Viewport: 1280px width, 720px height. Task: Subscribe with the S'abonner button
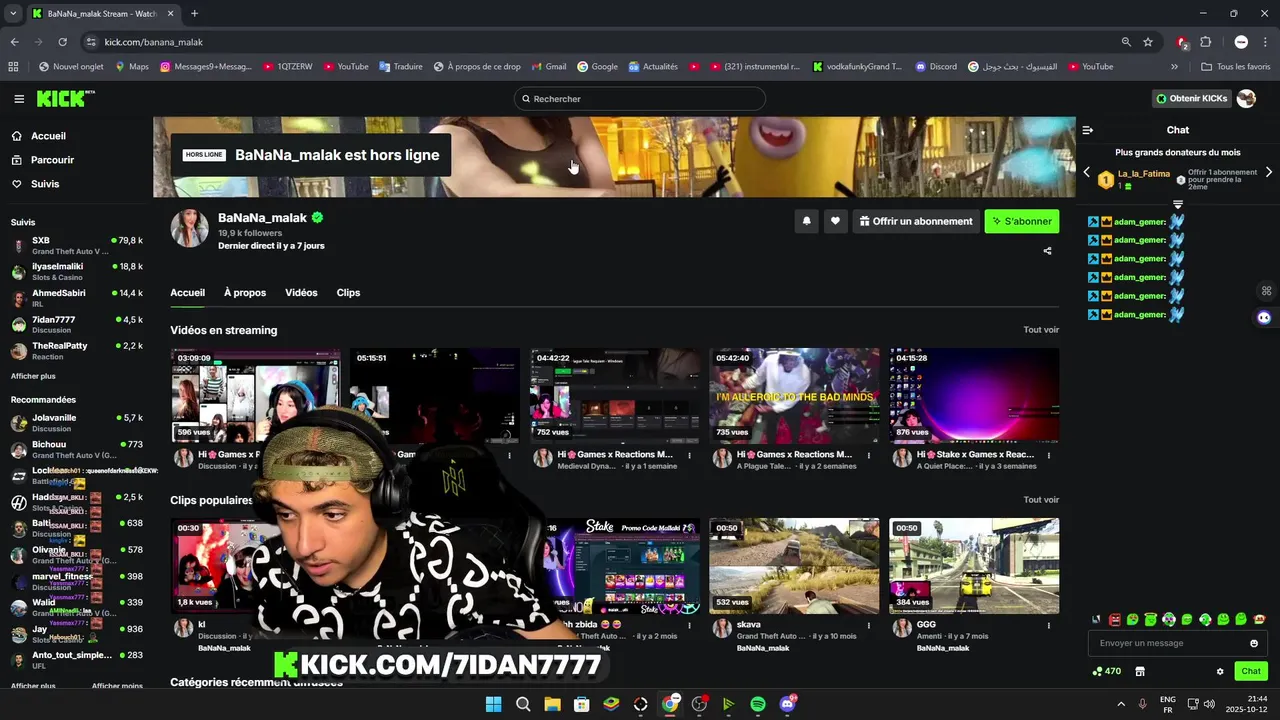tap(1021, 221)
